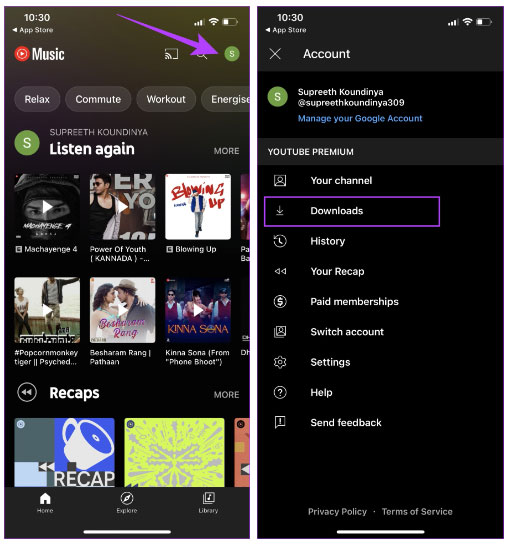Play Kinna Sona thumbnail

coord(198,310)
